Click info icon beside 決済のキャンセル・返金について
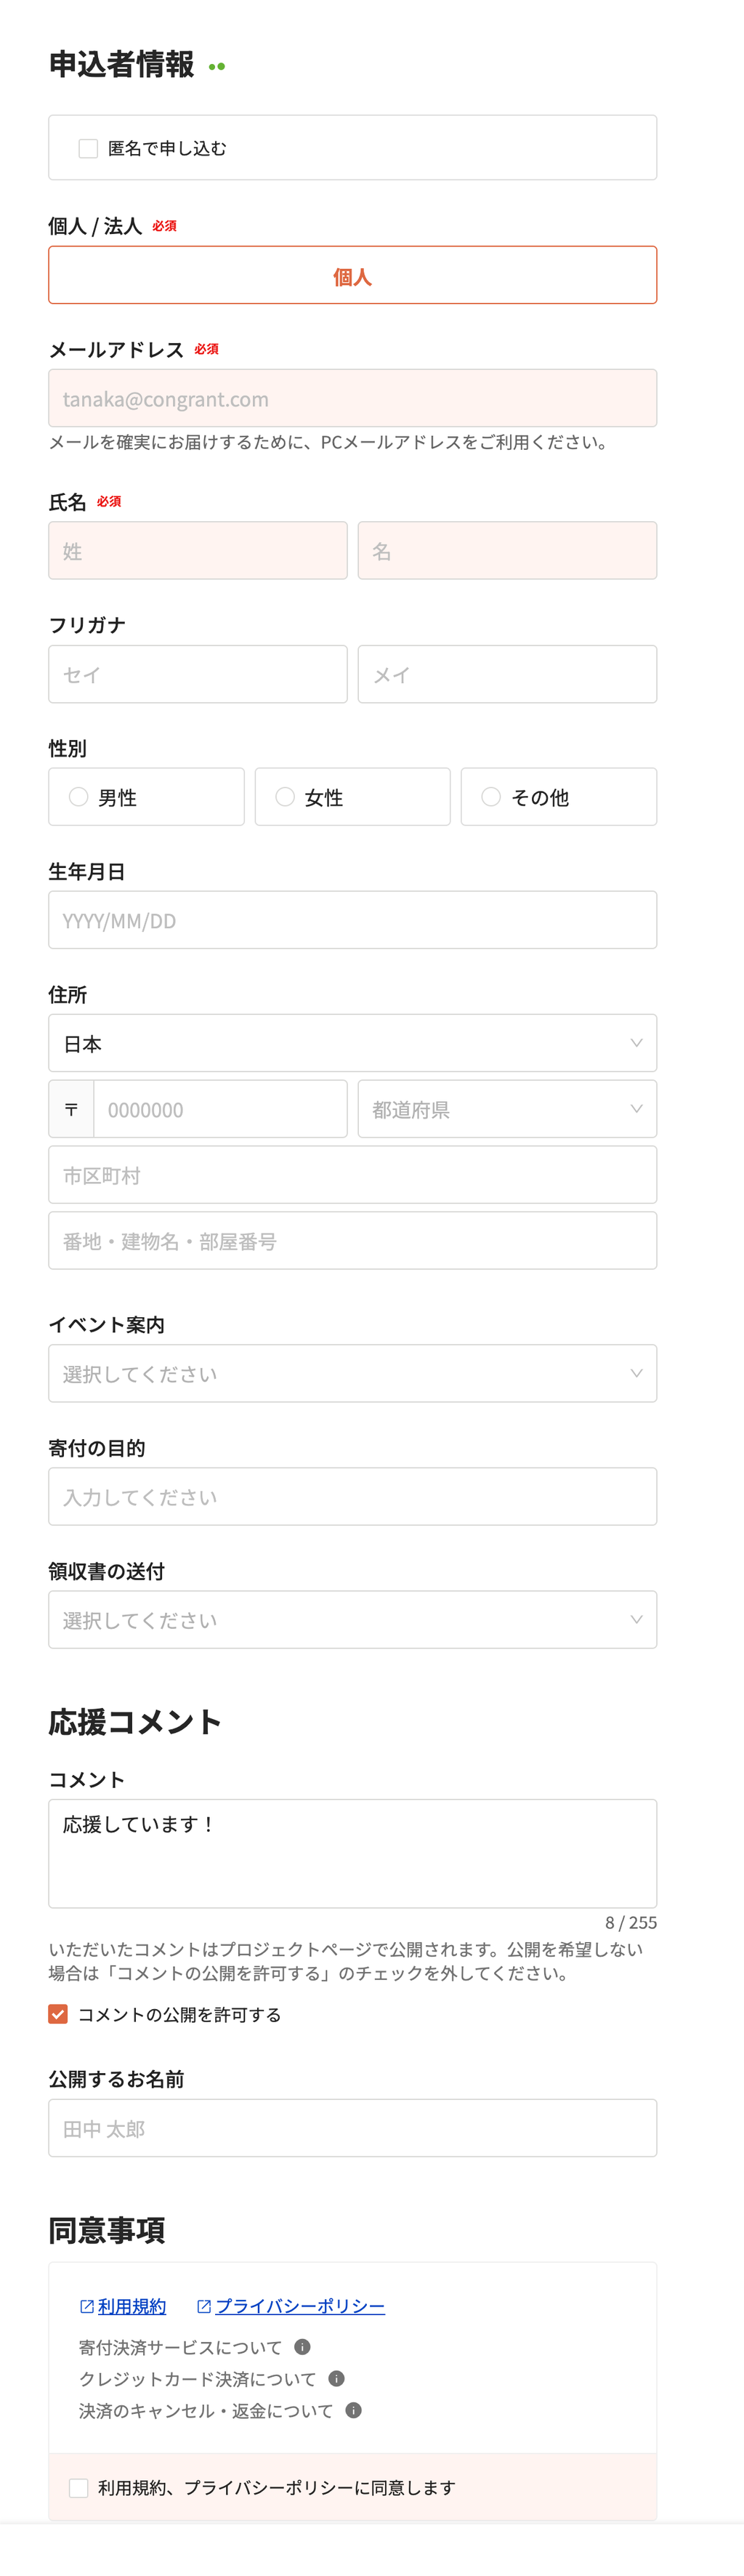 (x=353, y=2410)
